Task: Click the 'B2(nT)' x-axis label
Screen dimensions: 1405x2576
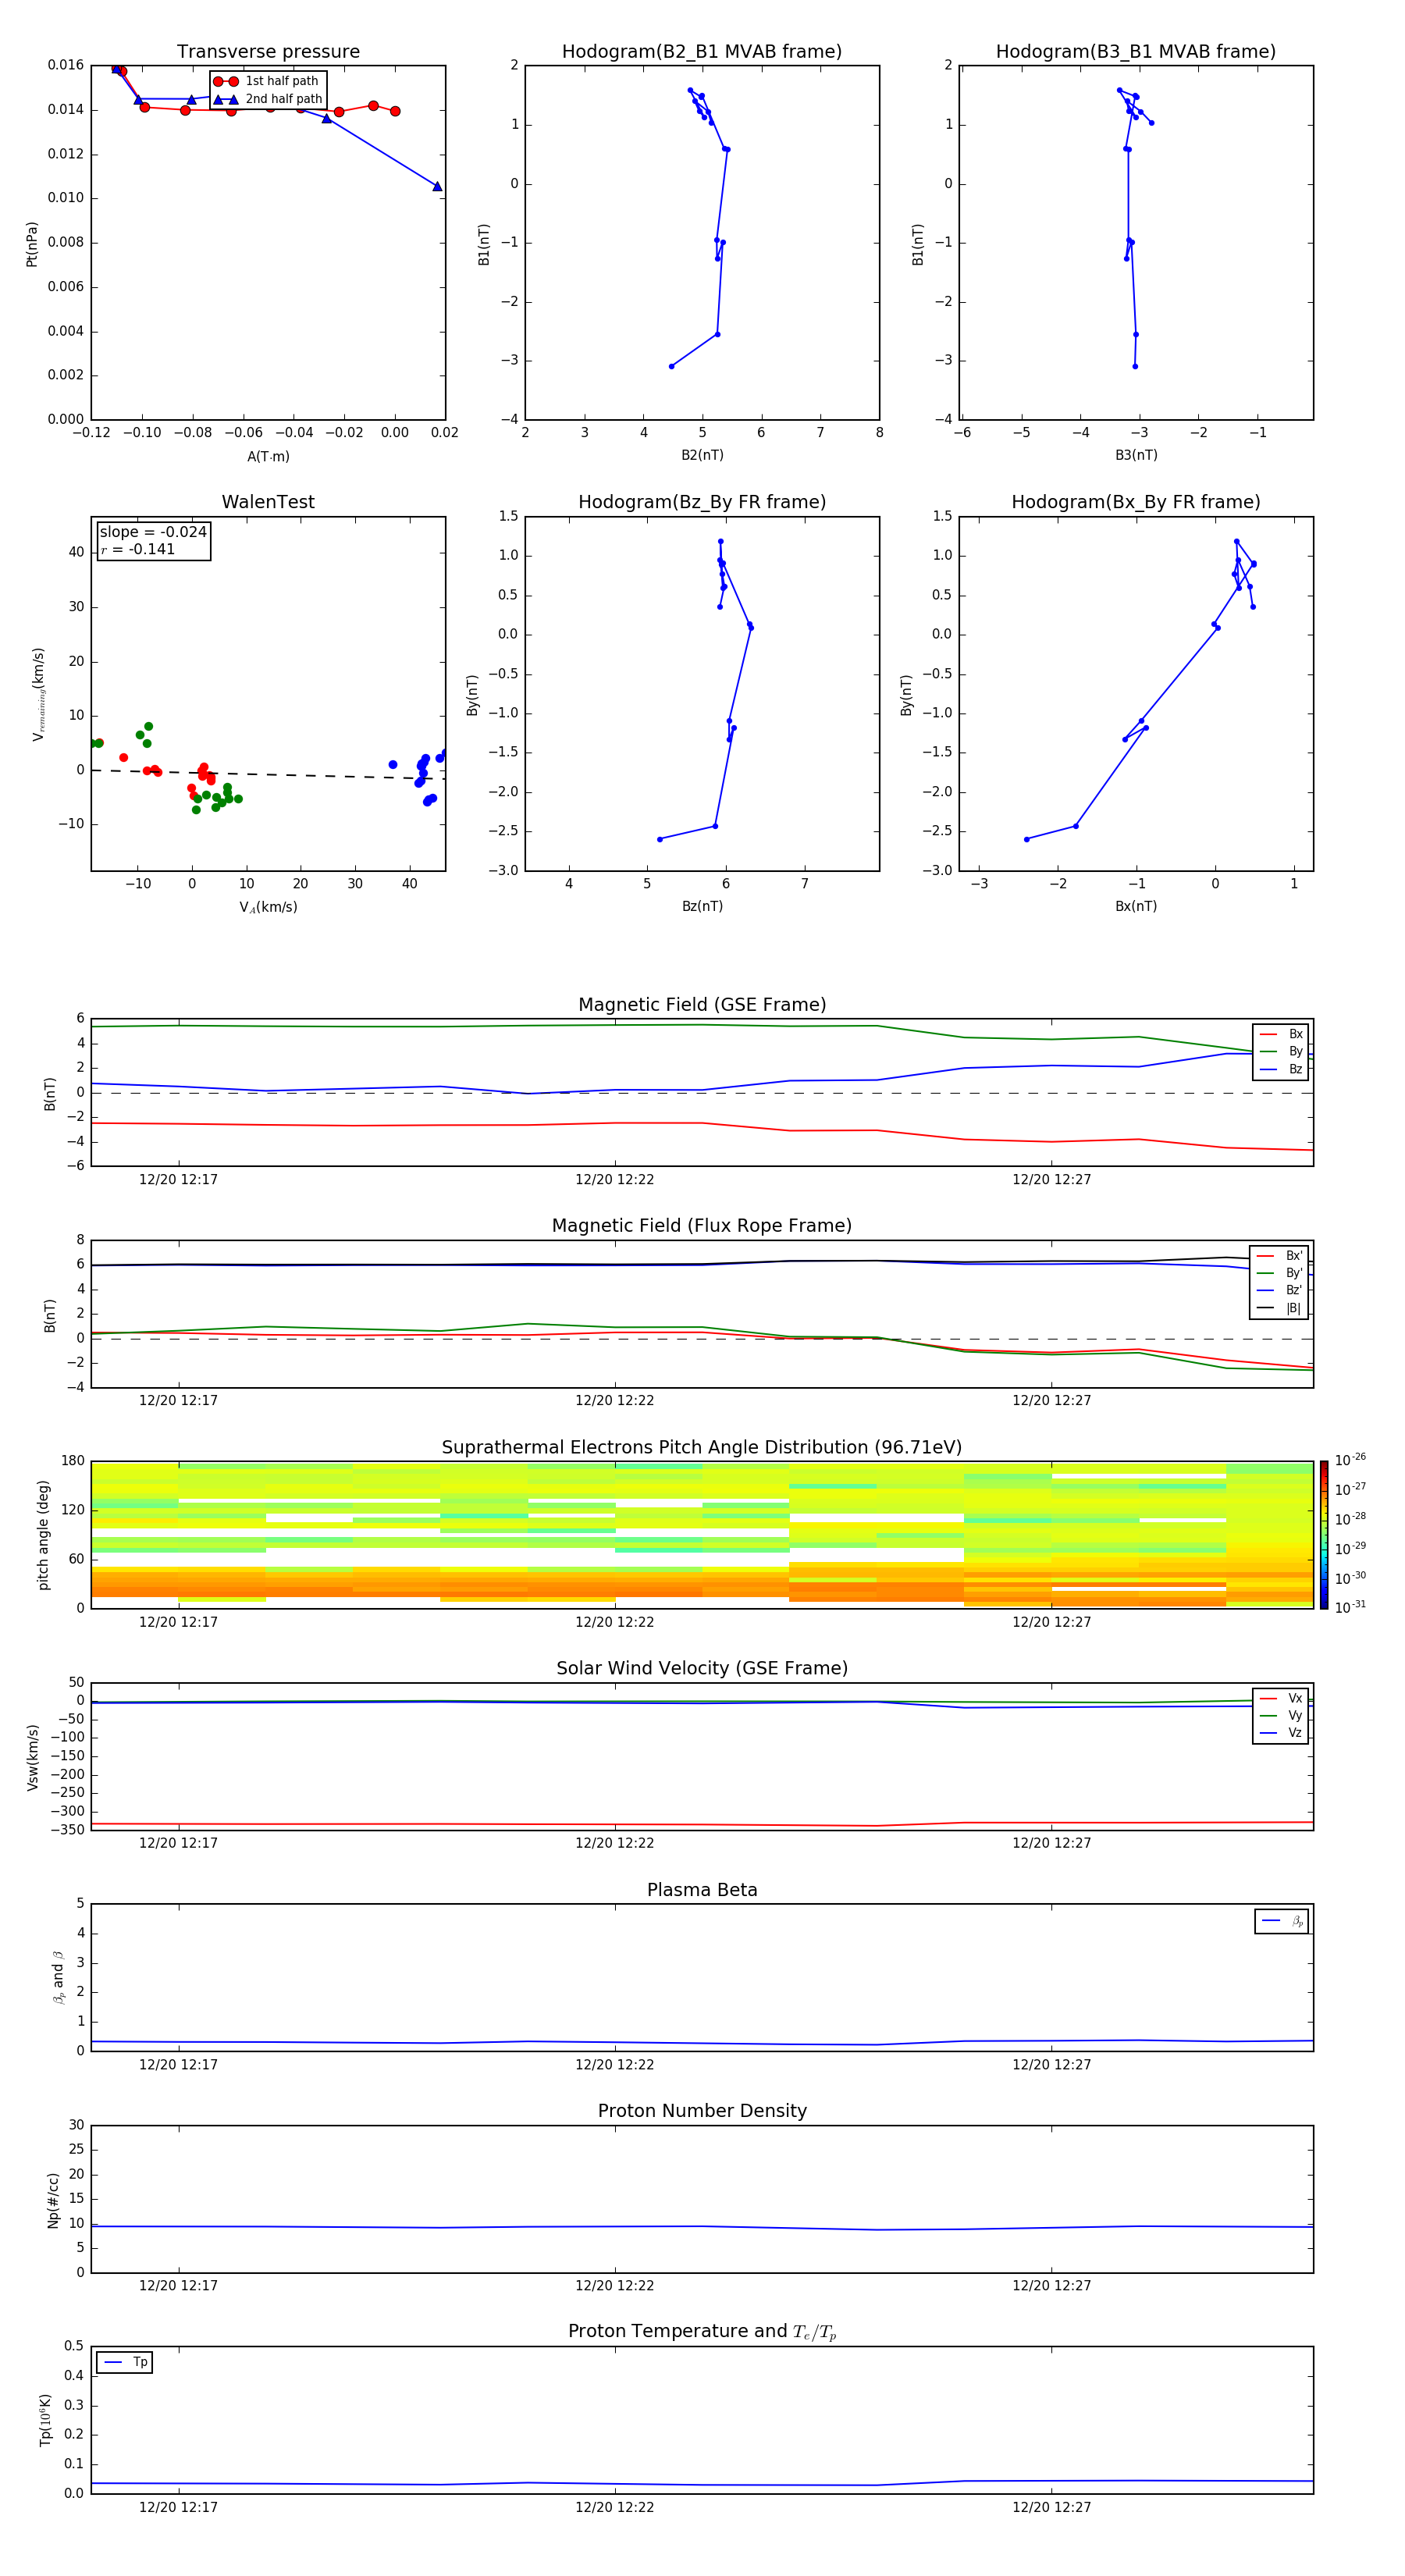Action: (x=702, y=455)
